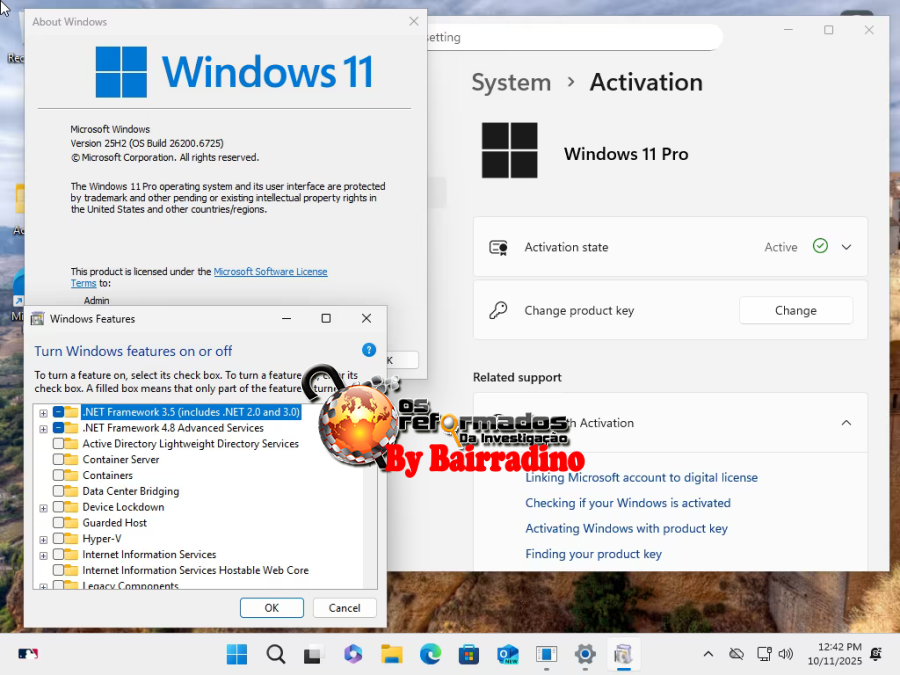Screen dimensions: 900x675
Task: Enable the Hyper-V feature checkbox
Action: coord(59,539)
